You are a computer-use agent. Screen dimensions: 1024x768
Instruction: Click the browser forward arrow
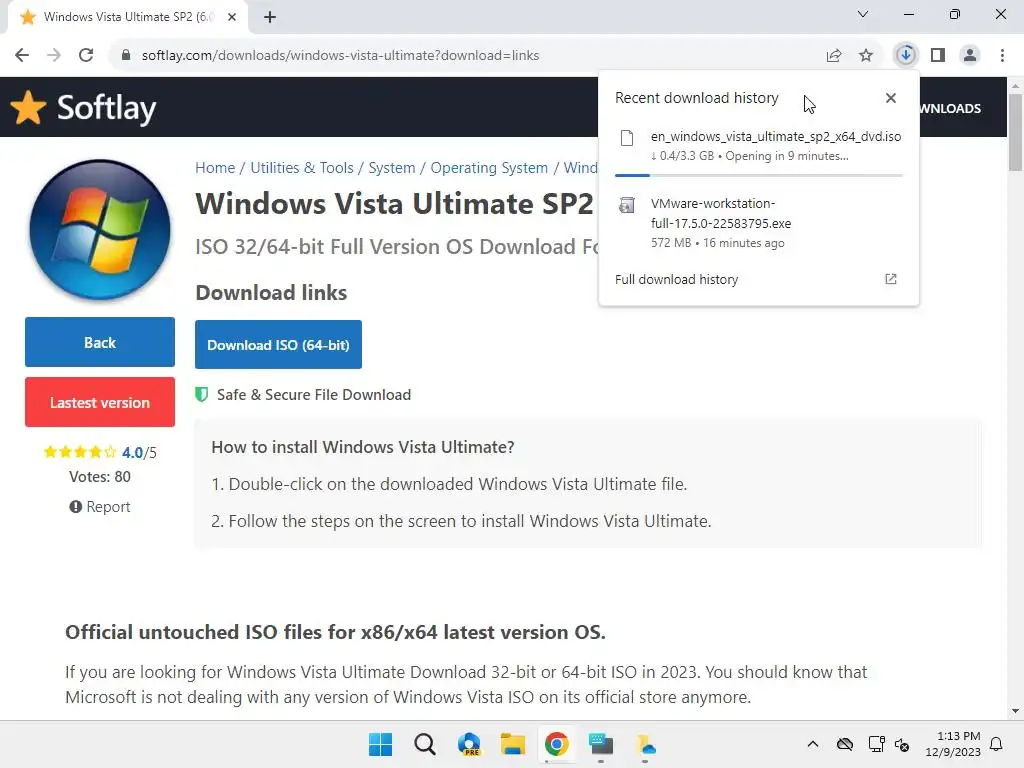click(54, 56)
